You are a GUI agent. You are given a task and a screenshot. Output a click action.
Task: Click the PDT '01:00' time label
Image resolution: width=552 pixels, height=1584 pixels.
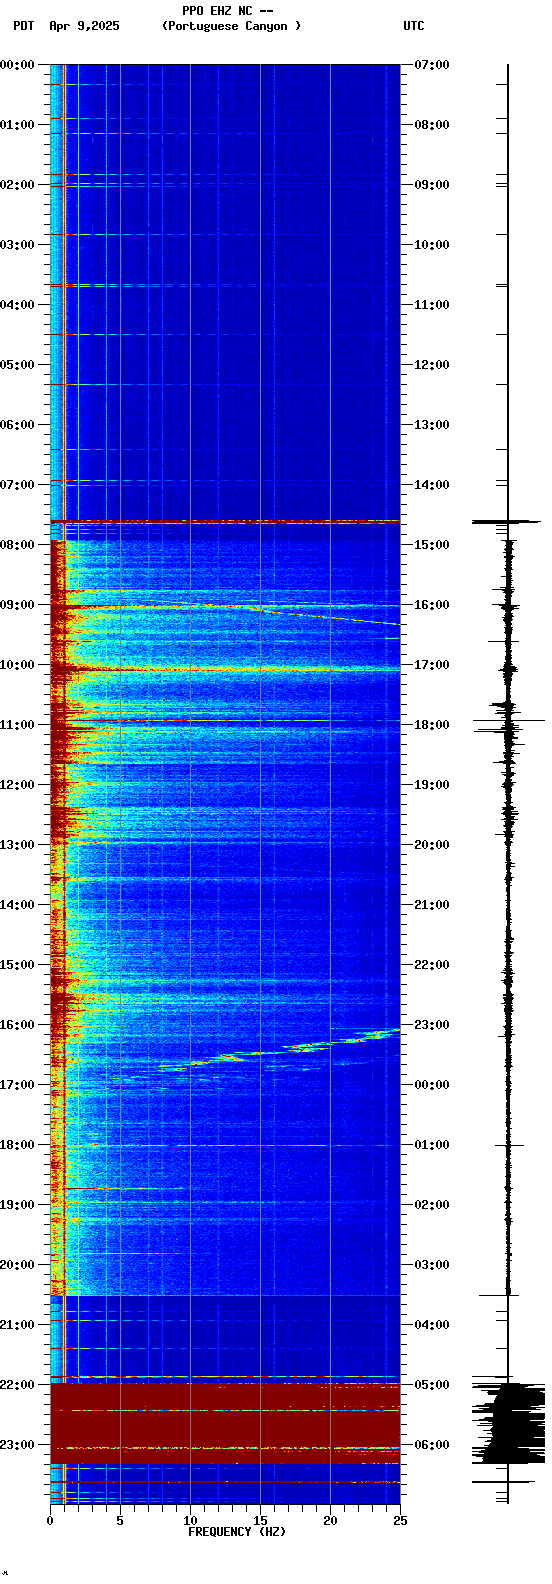(x=18, y=125)
